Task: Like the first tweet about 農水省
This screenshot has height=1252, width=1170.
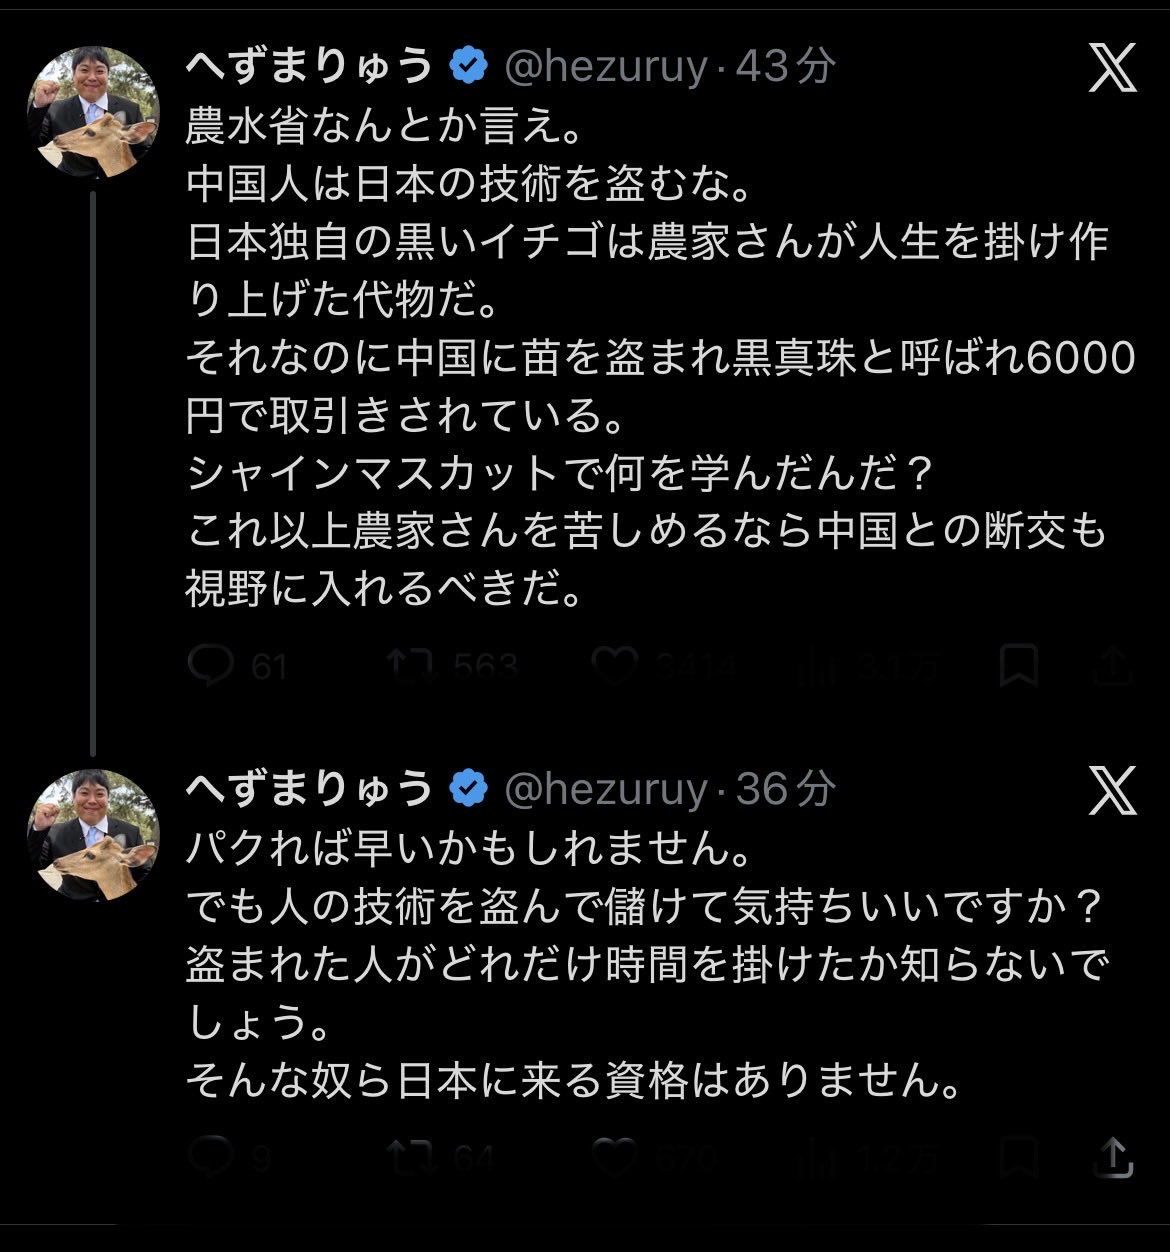Action: point(615,666)
